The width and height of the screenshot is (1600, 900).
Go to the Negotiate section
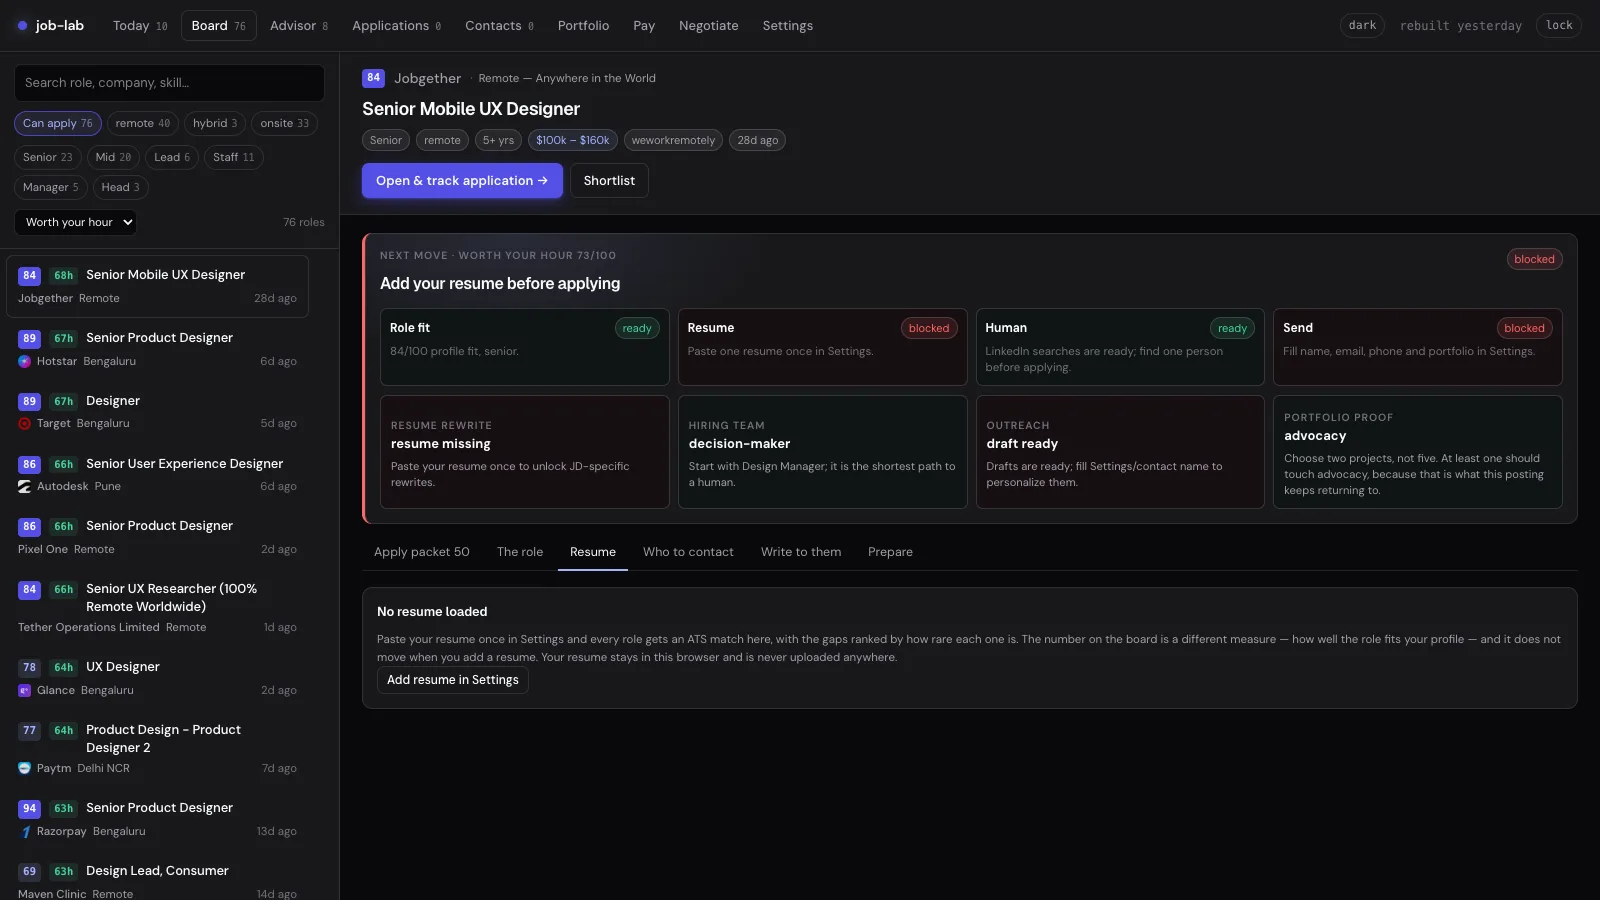coord(708,26)
